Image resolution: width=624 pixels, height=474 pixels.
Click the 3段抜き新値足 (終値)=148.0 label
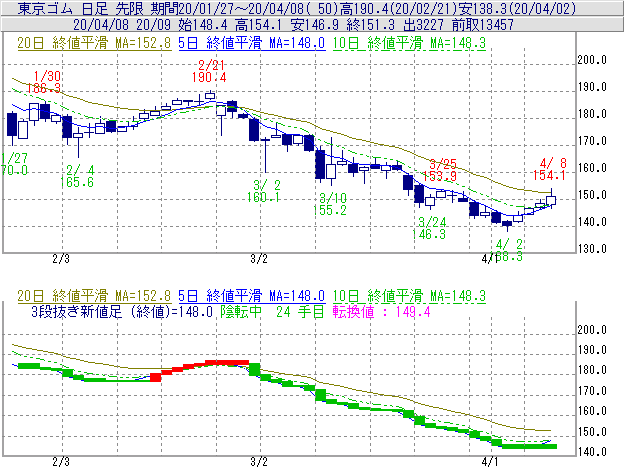coord(122,311)
